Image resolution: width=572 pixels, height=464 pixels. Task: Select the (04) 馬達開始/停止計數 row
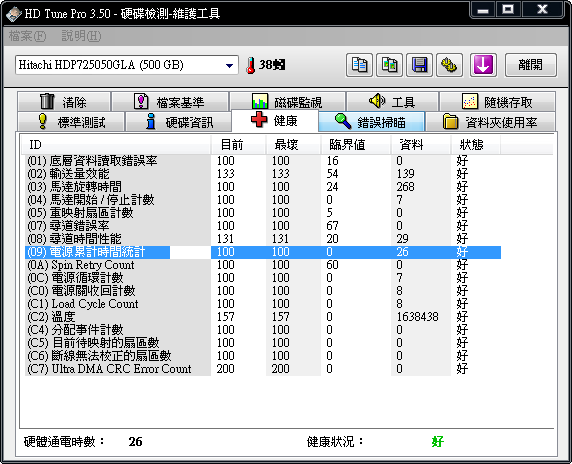tap(263, 200)
